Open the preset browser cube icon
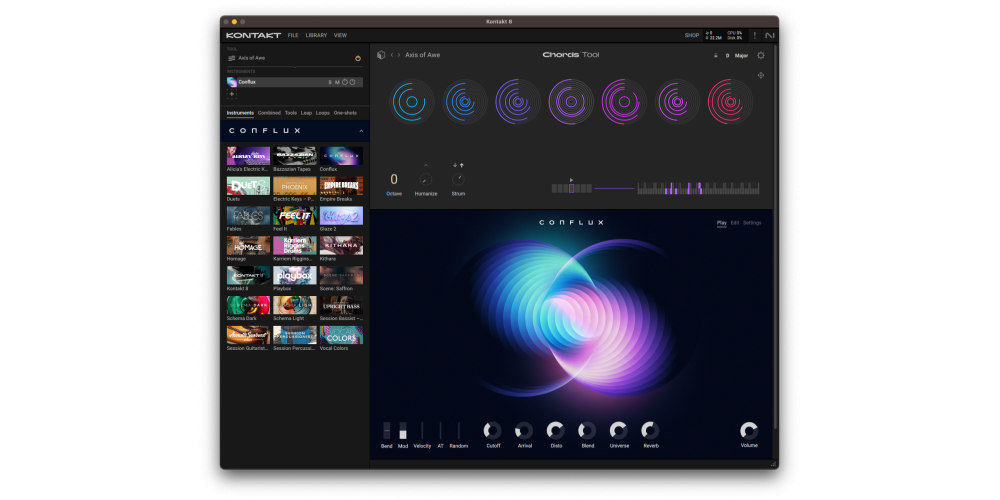 coord(381,55)
